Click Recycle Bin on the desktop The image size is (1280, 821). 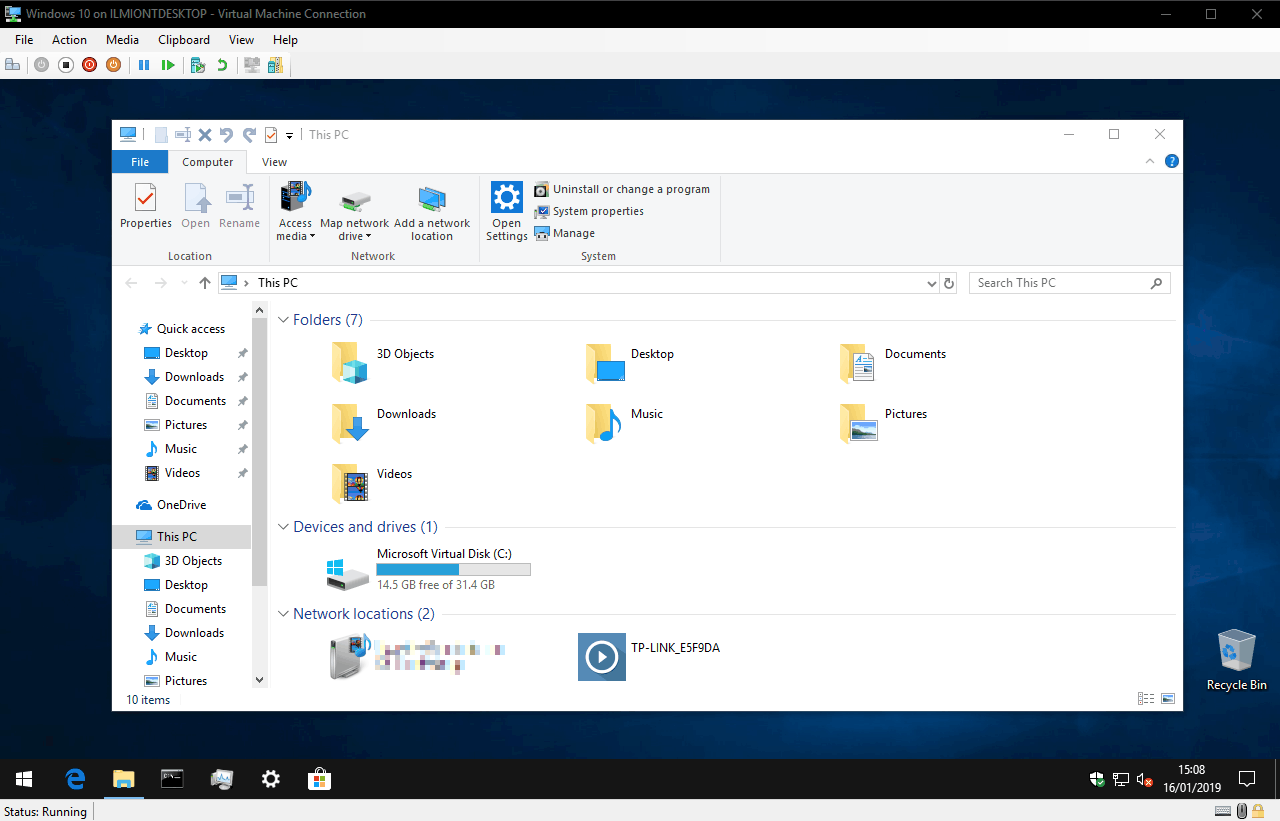coord(1237,660)
